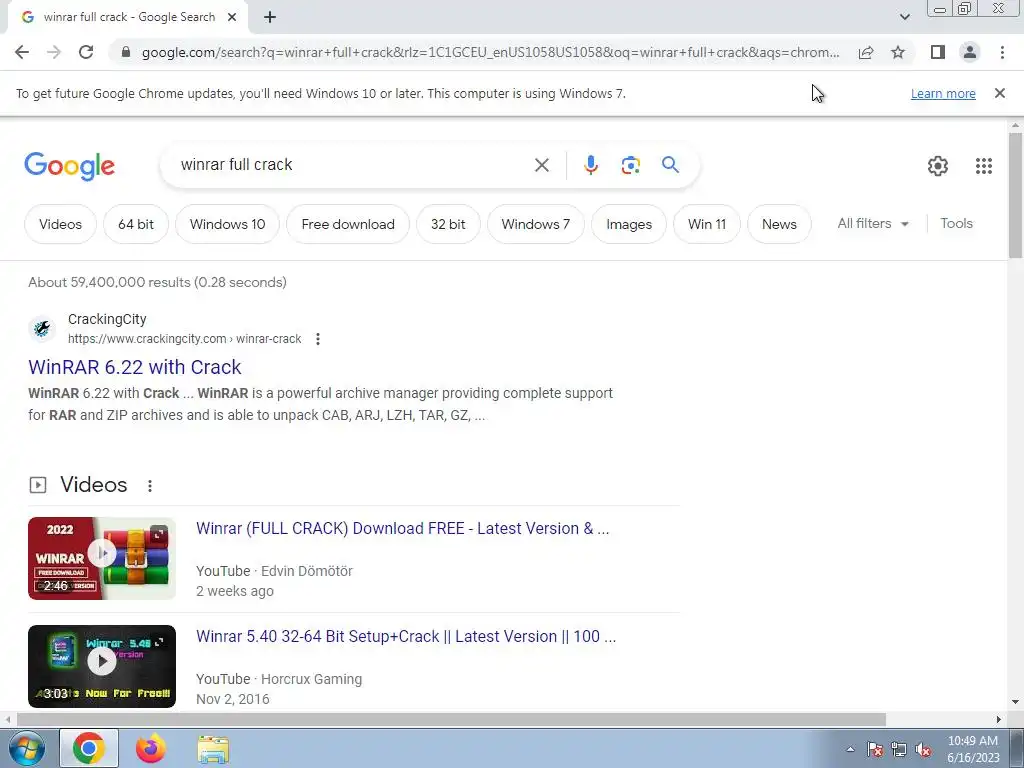Image resolution: width=1024 pixels, height=768 pixels.
Task: Clear the search box with the X icon
Action: tap(541, 165)
